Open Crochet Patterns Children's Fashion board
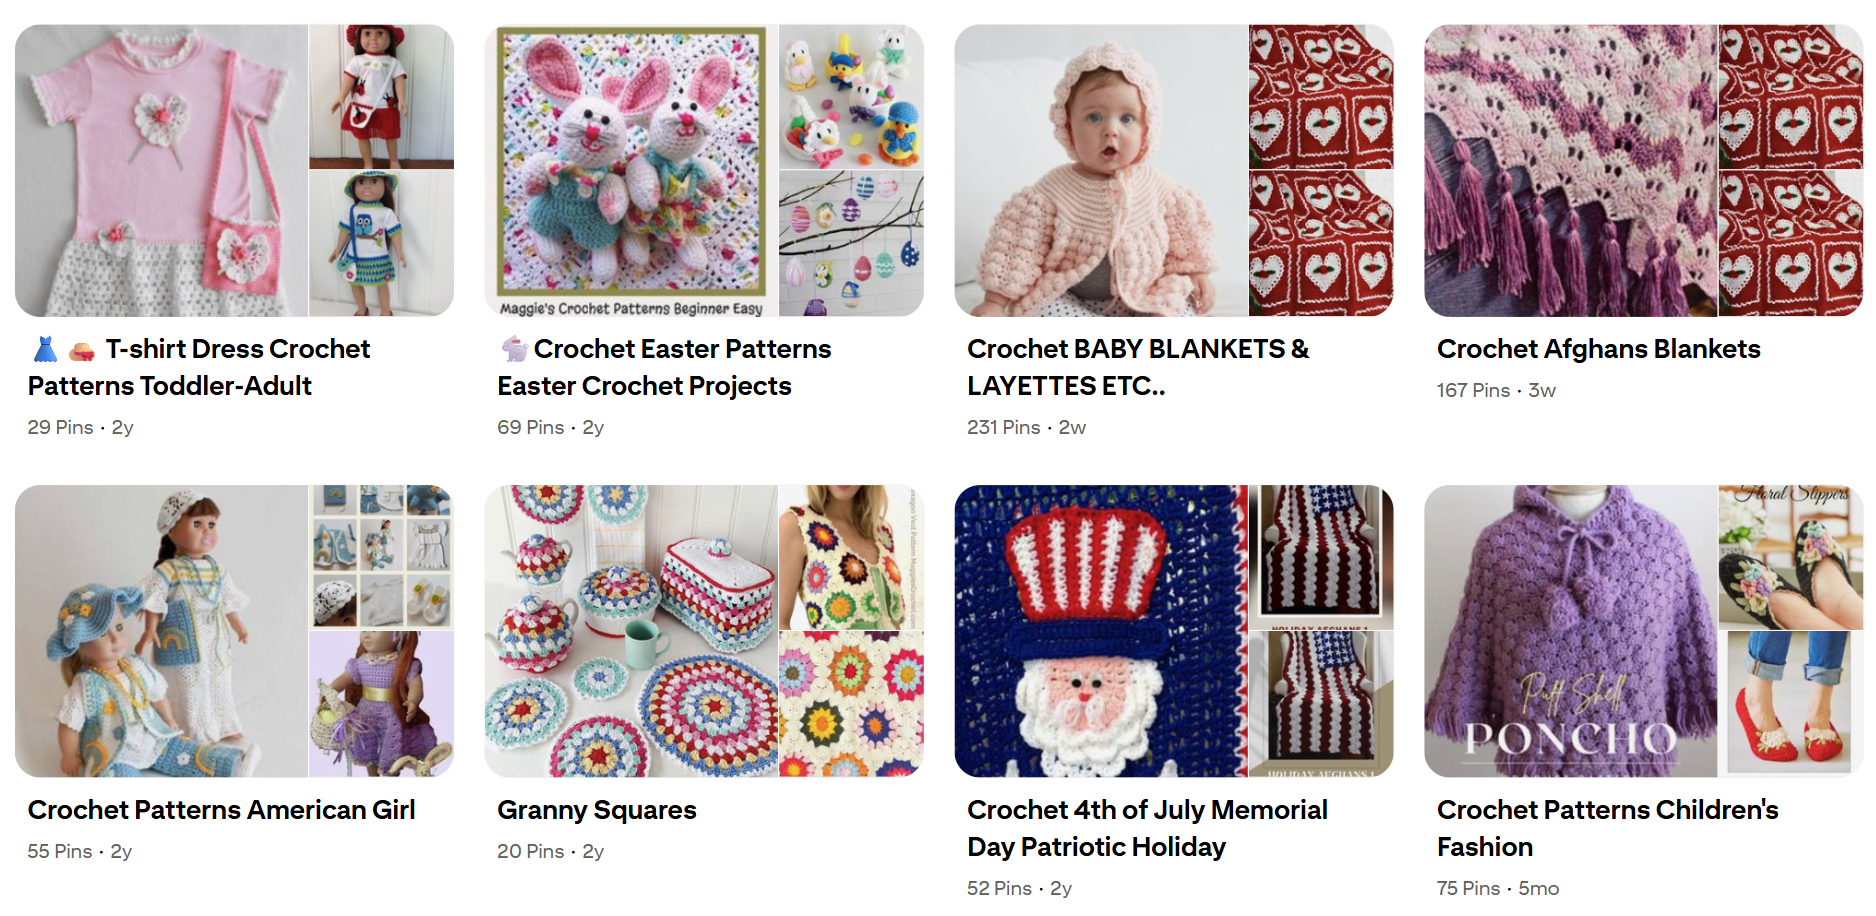Image resolution: width=1876 pixels, height=916 pixels. coord(1607,828)
